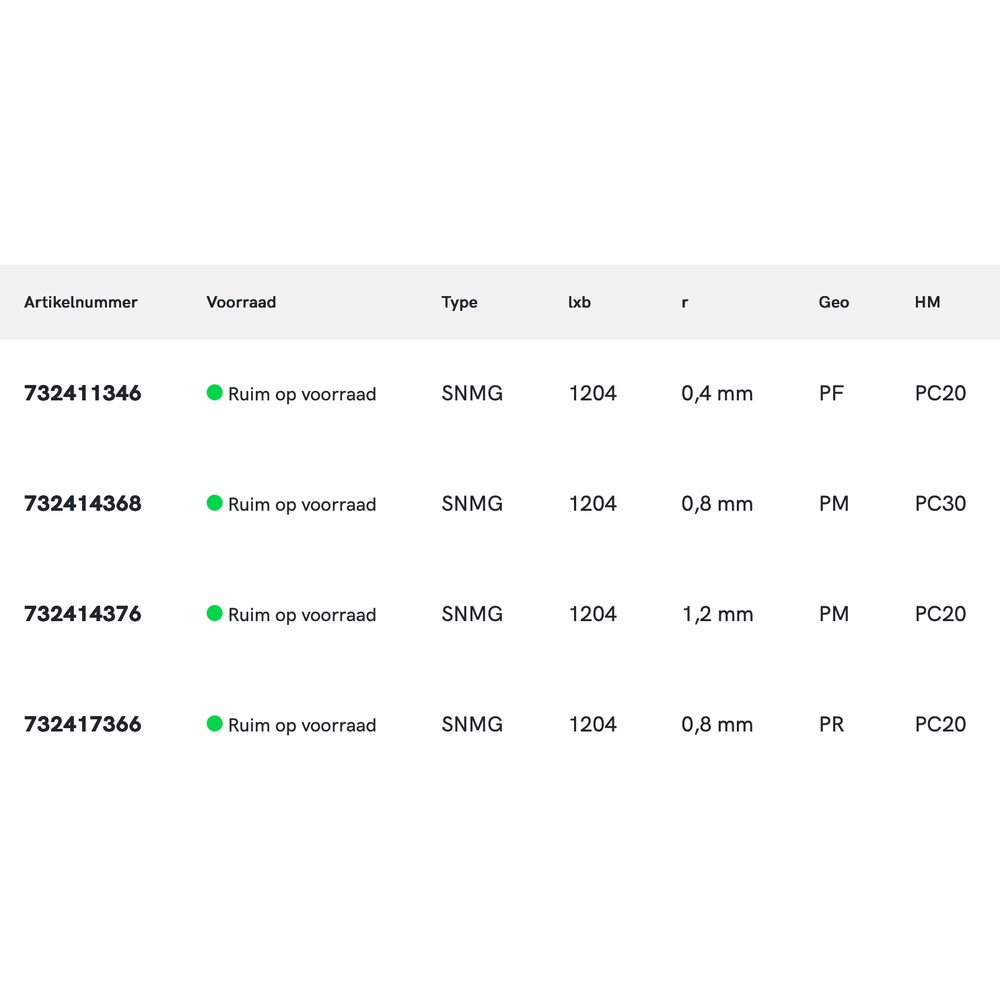Click the r radius column header
This screenshot has width=1000, height=1000.
pos(685,302)
